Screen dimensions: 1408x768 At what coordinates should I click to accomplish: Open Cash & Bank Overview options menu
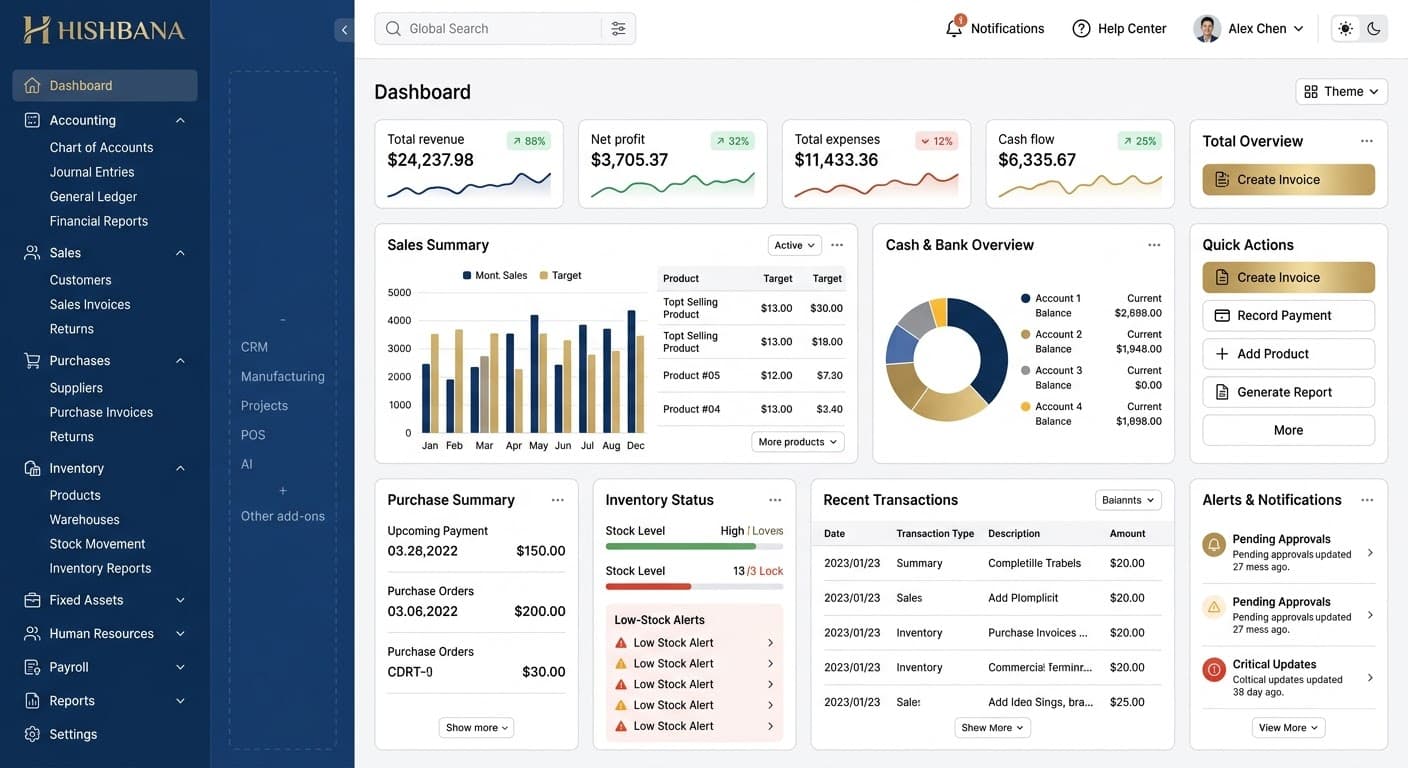pos(1154,245)
